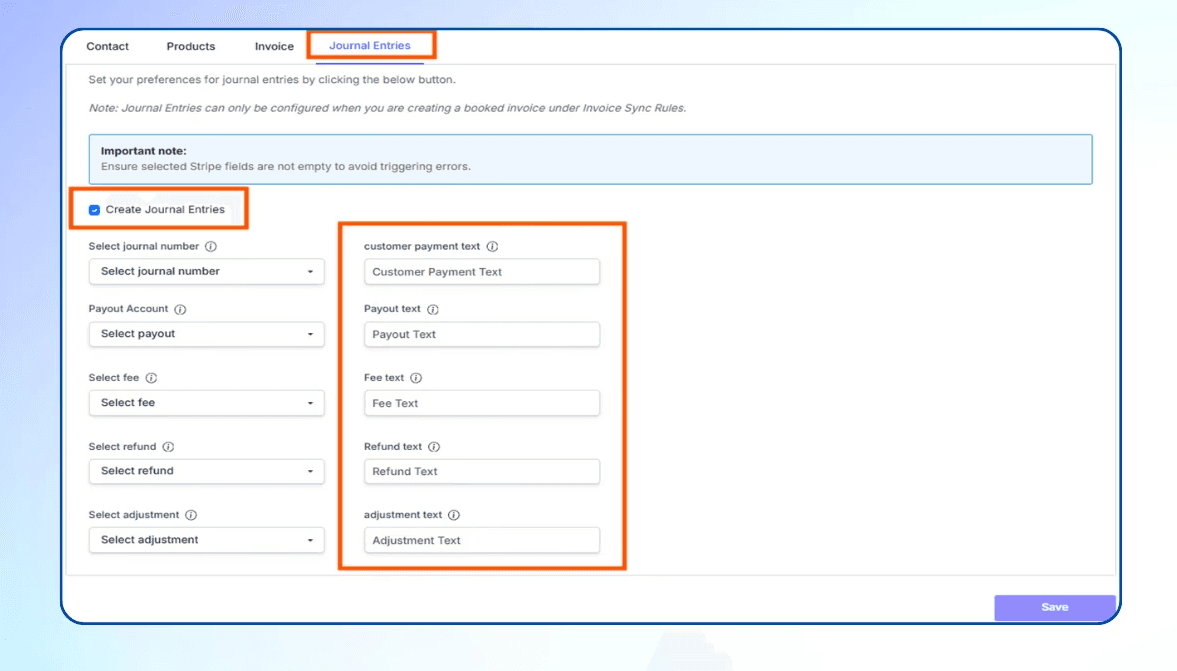Open the Products tab
The height and width of the screenshot is (671, 1177).
pos(191,47)
